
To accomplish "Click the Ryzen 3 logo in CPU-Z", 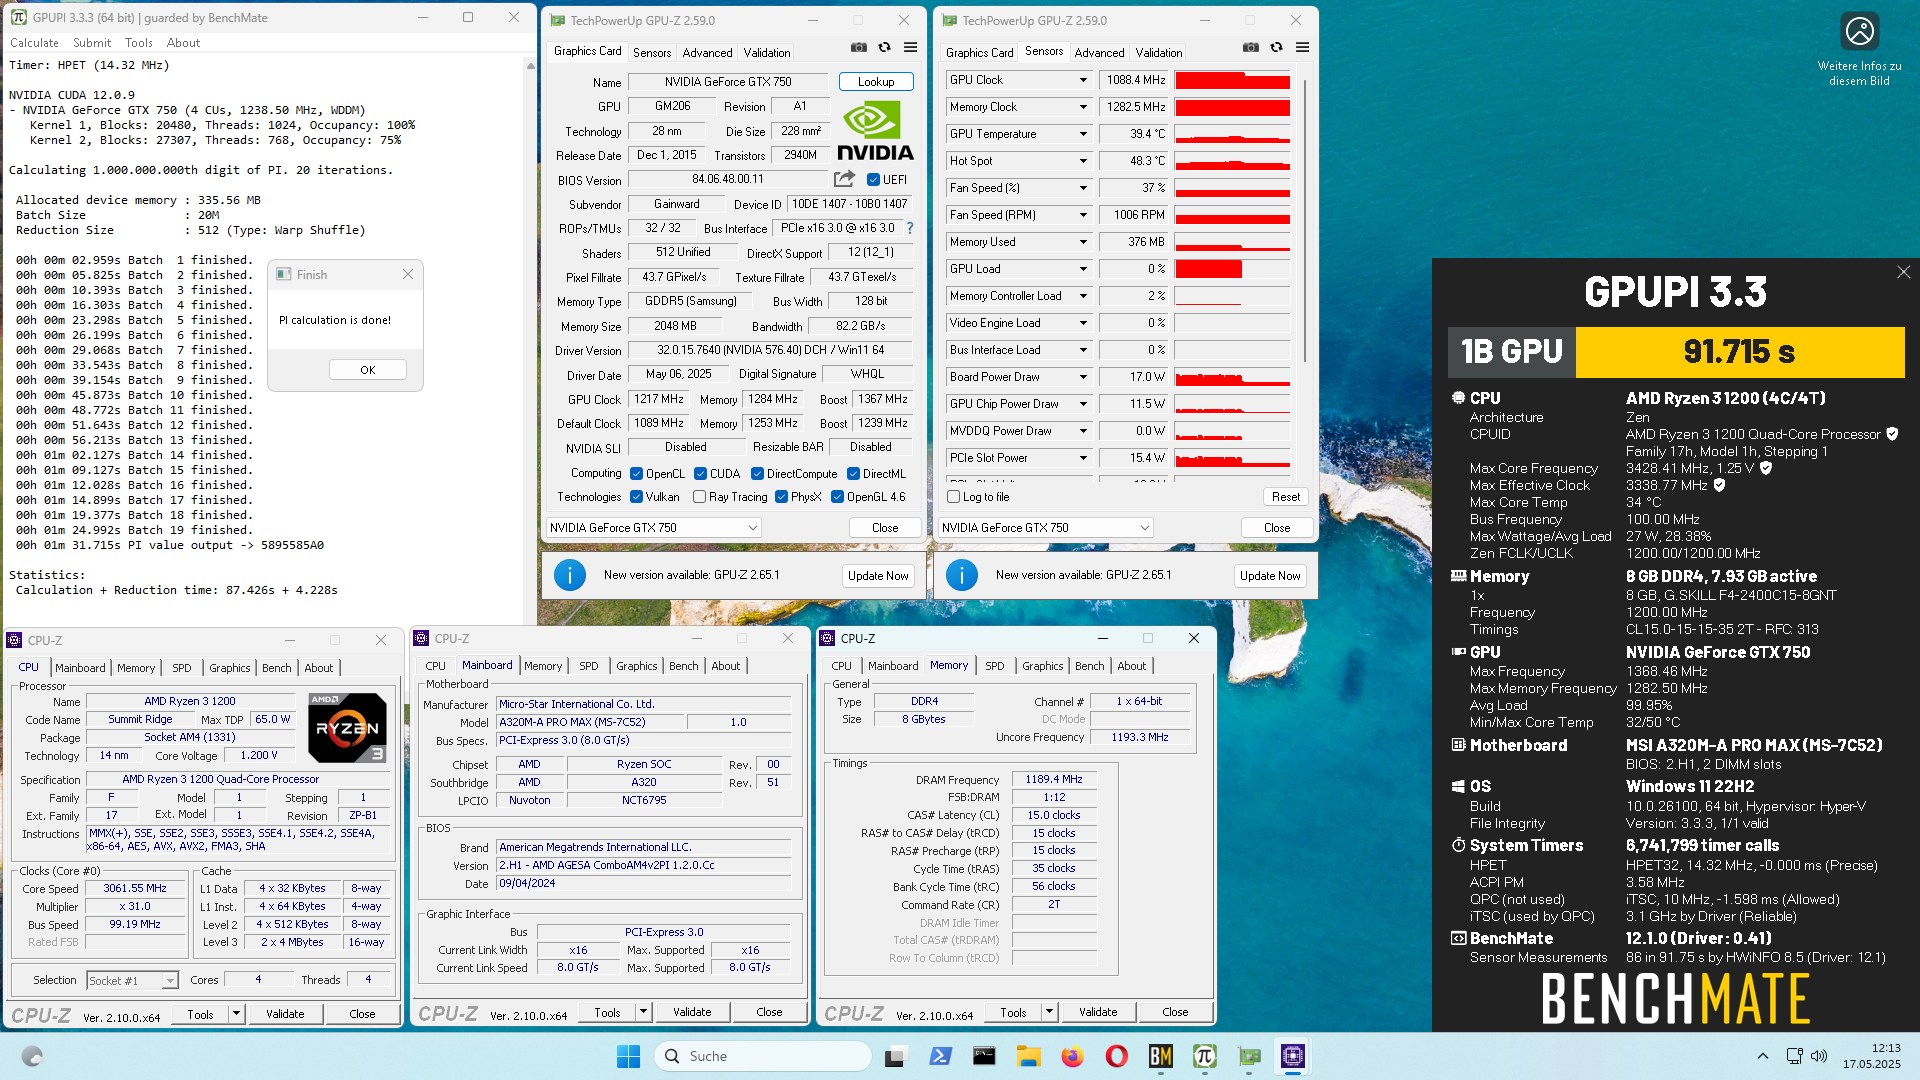I will [x=347, y=728].
